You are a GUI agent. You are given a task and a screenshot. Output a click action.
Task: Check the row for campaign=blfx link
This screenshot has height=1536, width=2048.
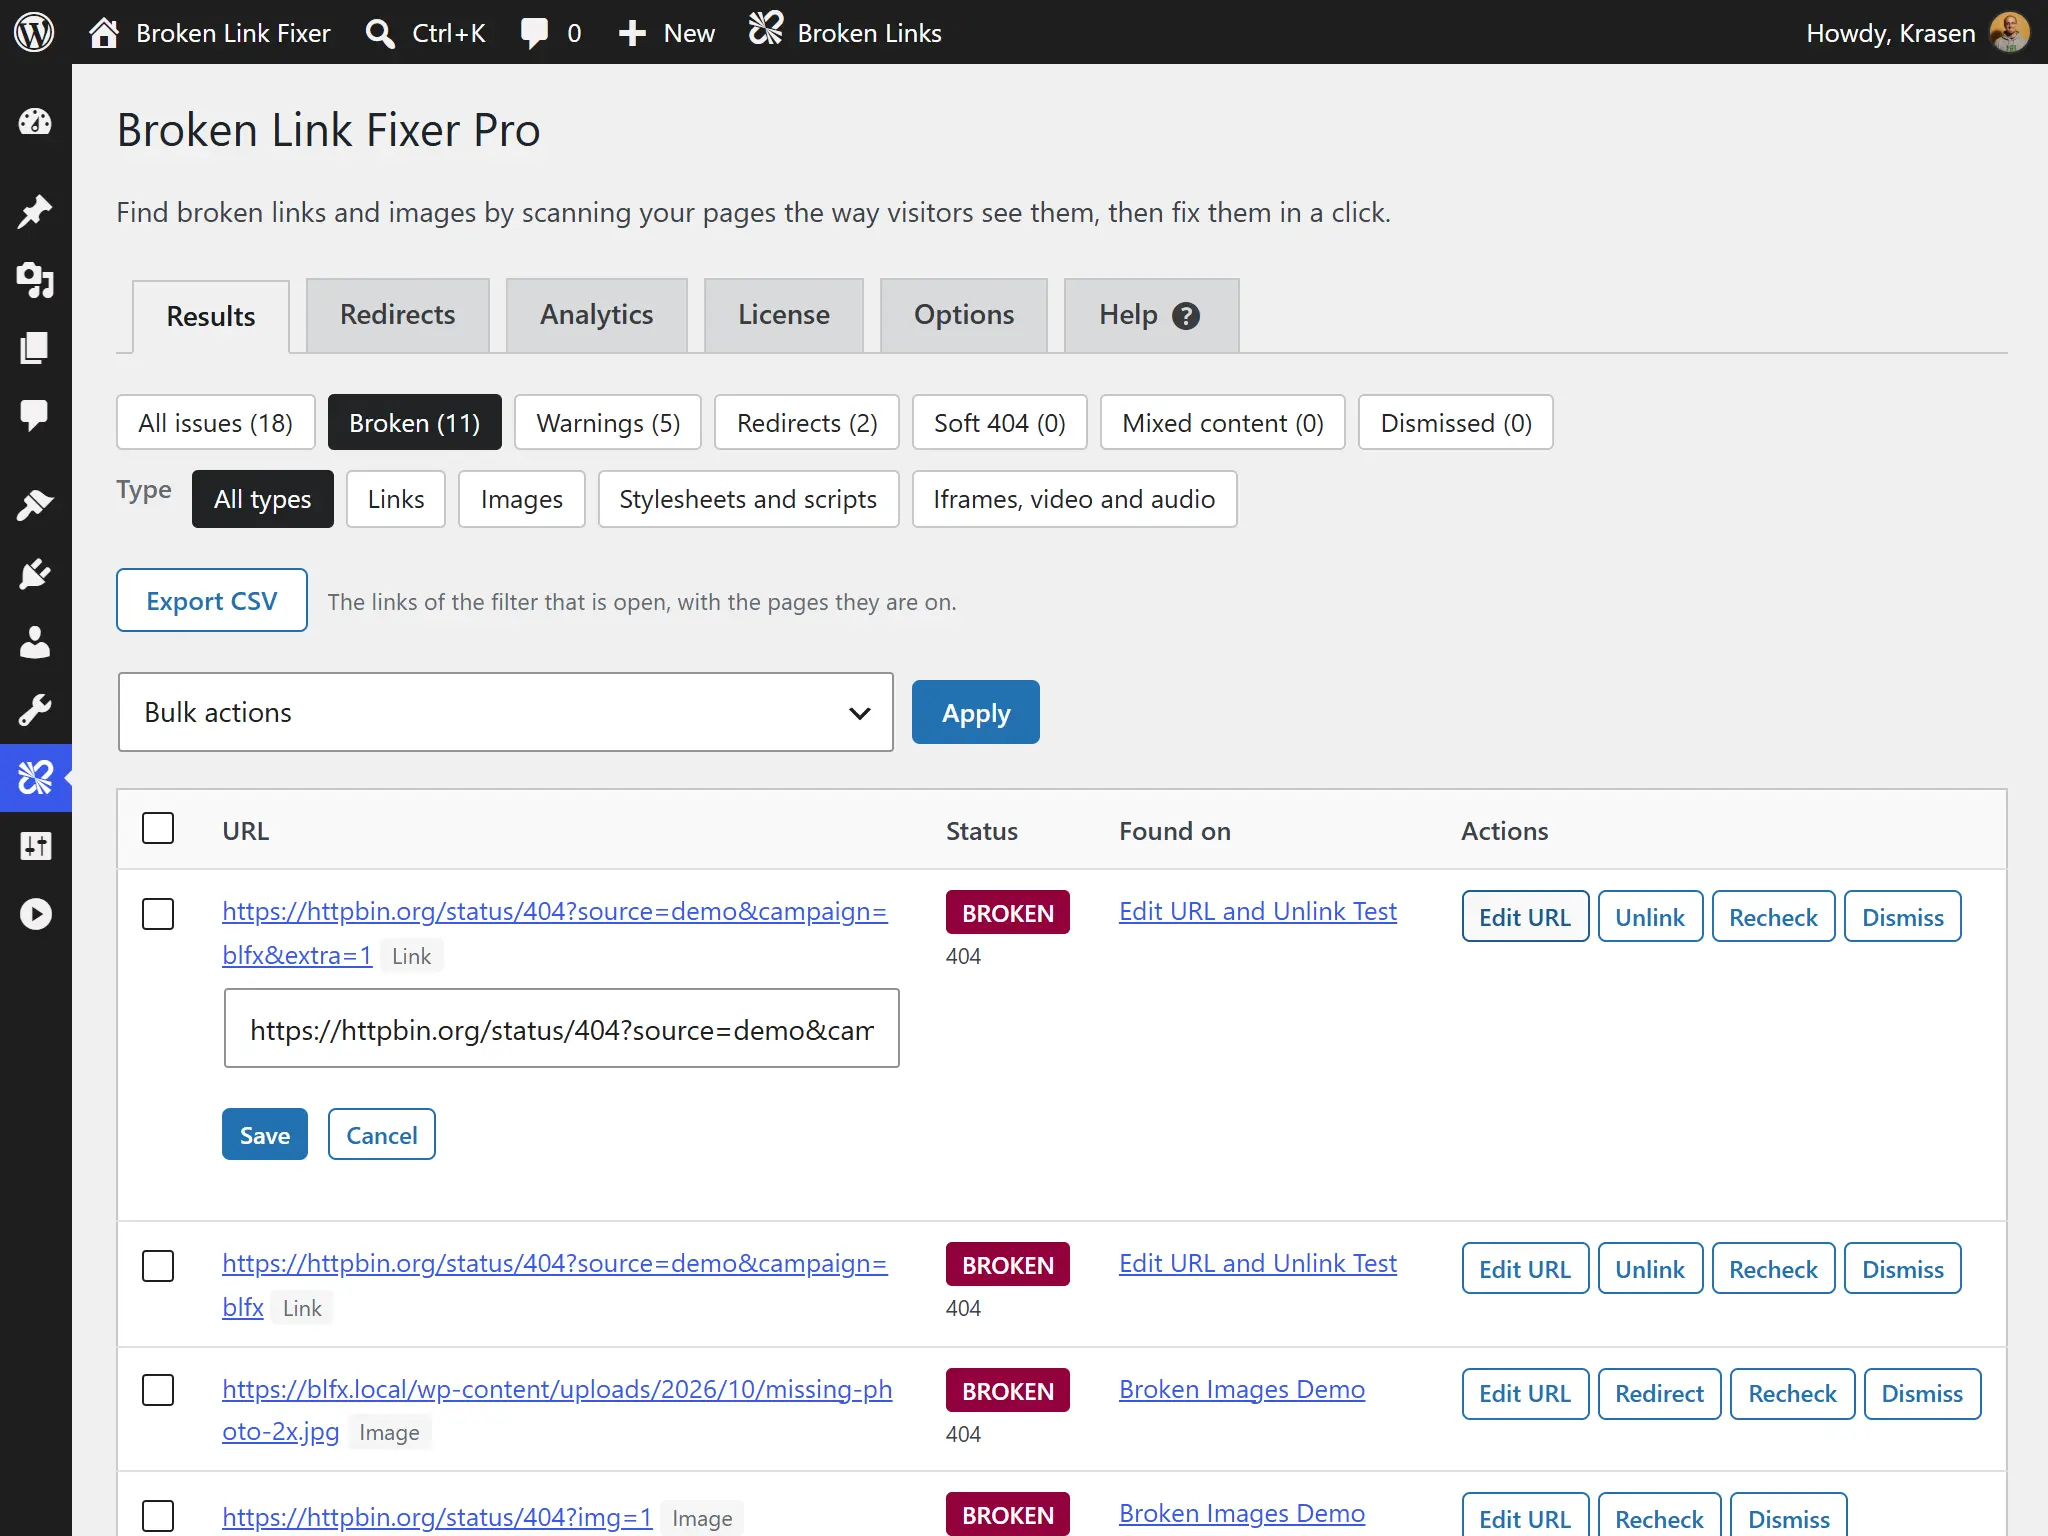pos(158,1266)
